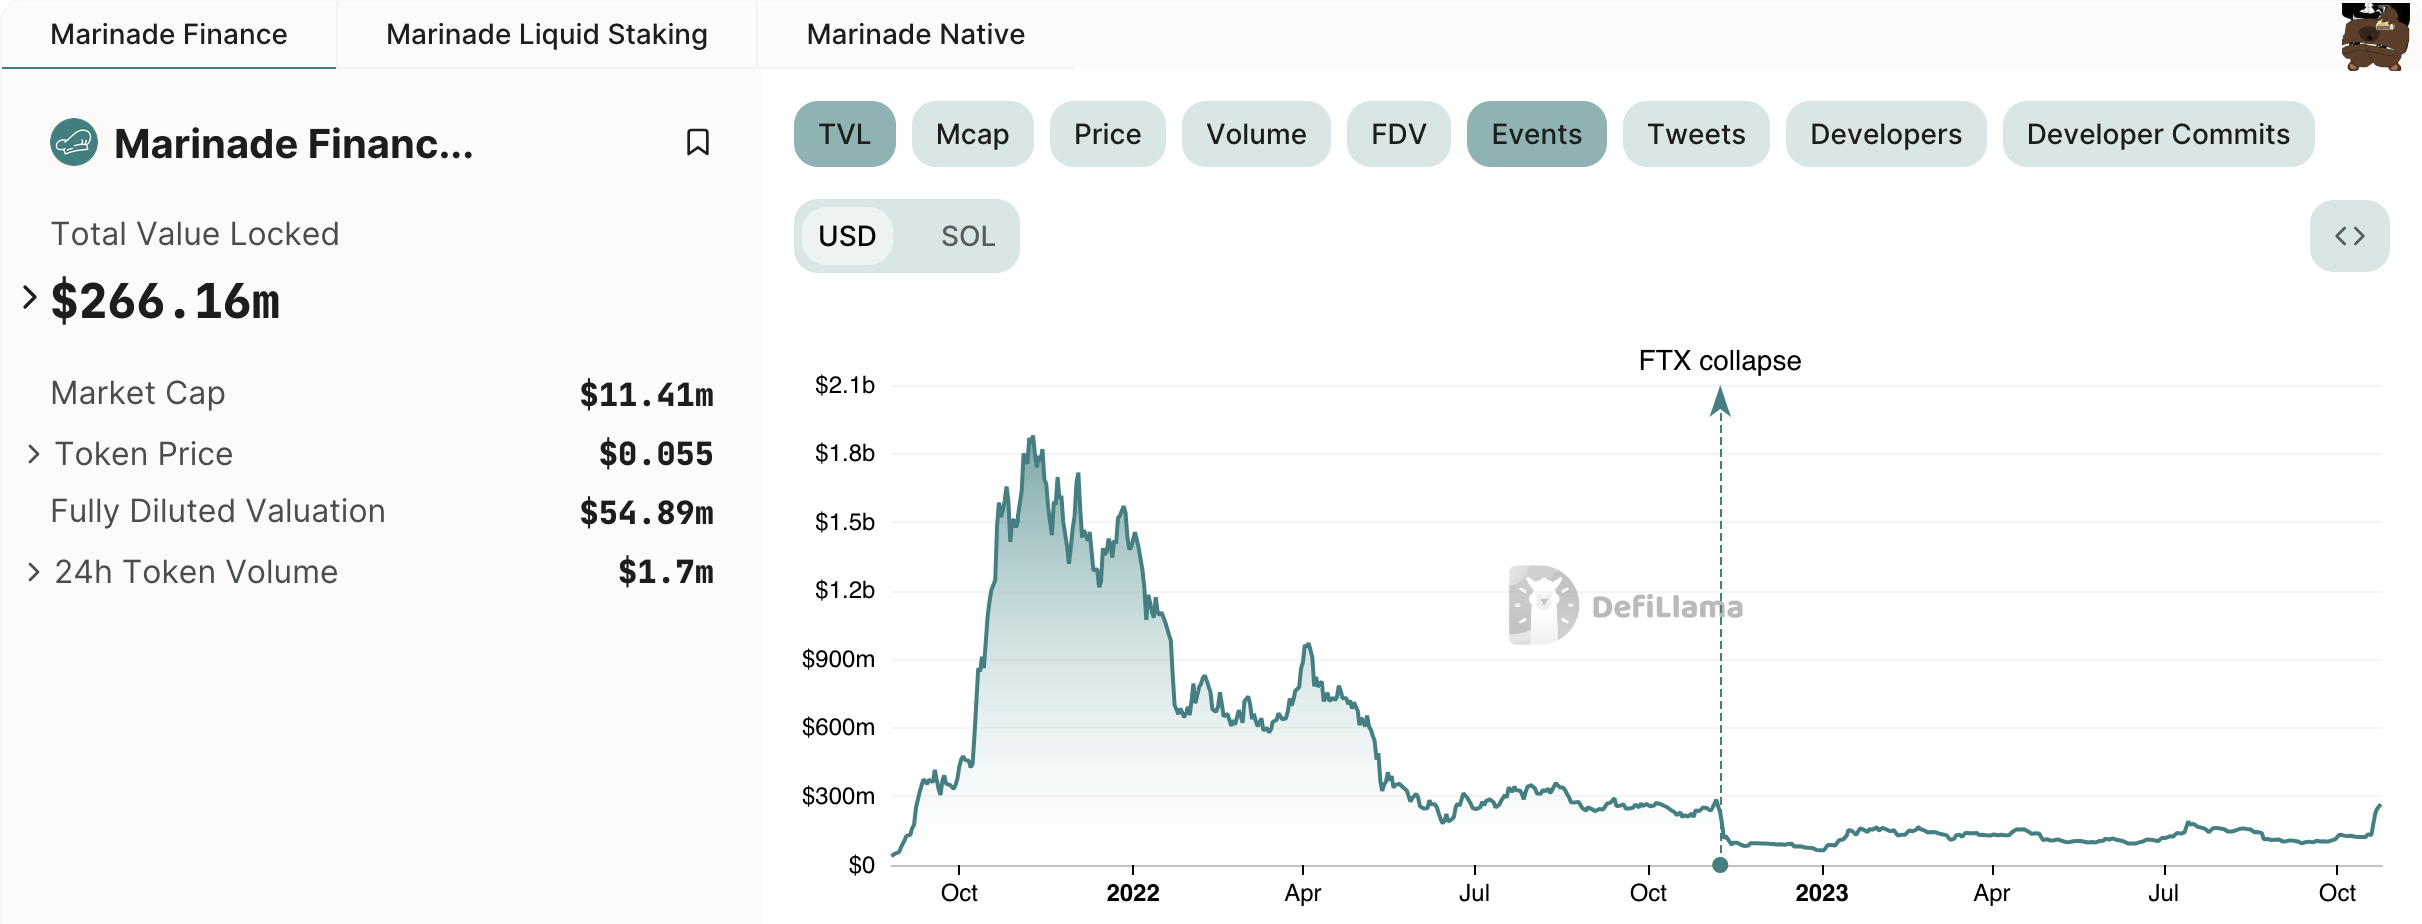Select USD on the currency switch
Image resolution: width=2422 pixels, height=924 pixels.
[x=847, y=236]
